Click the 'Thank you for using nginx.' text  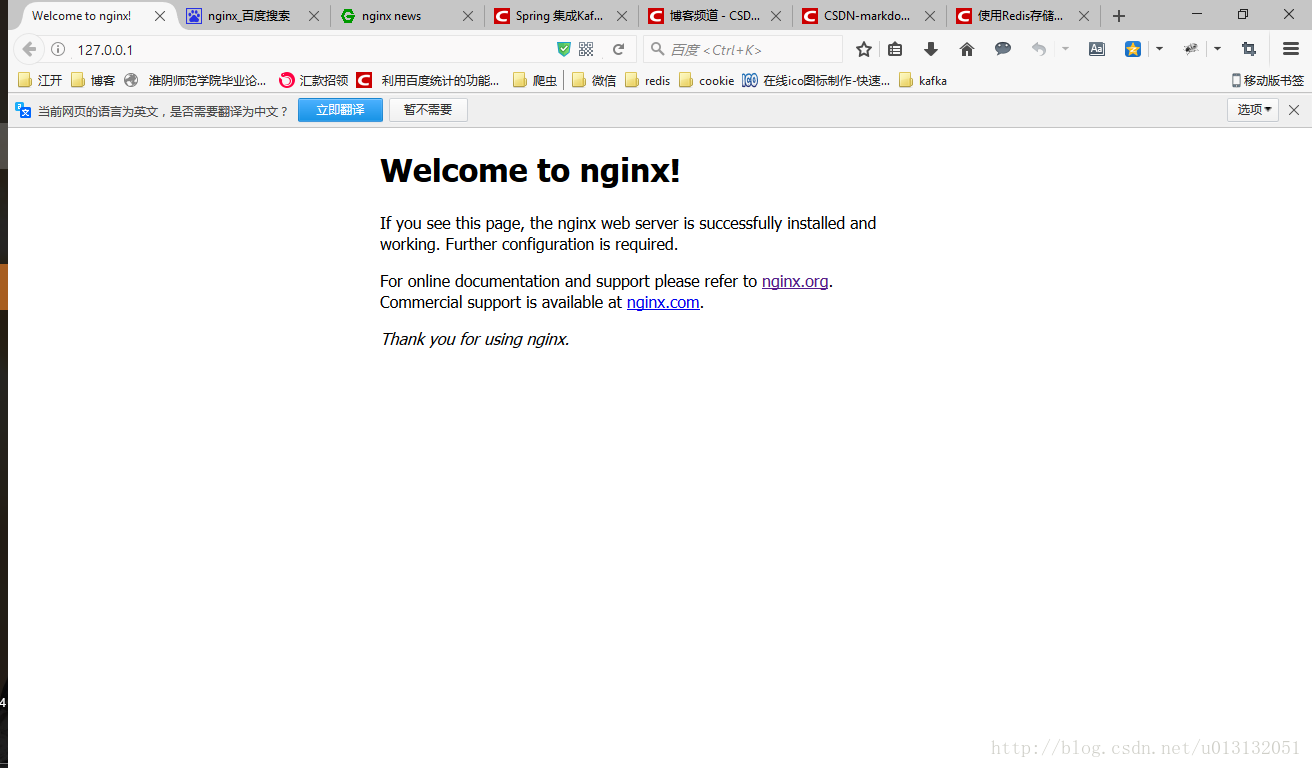(475, 340)
